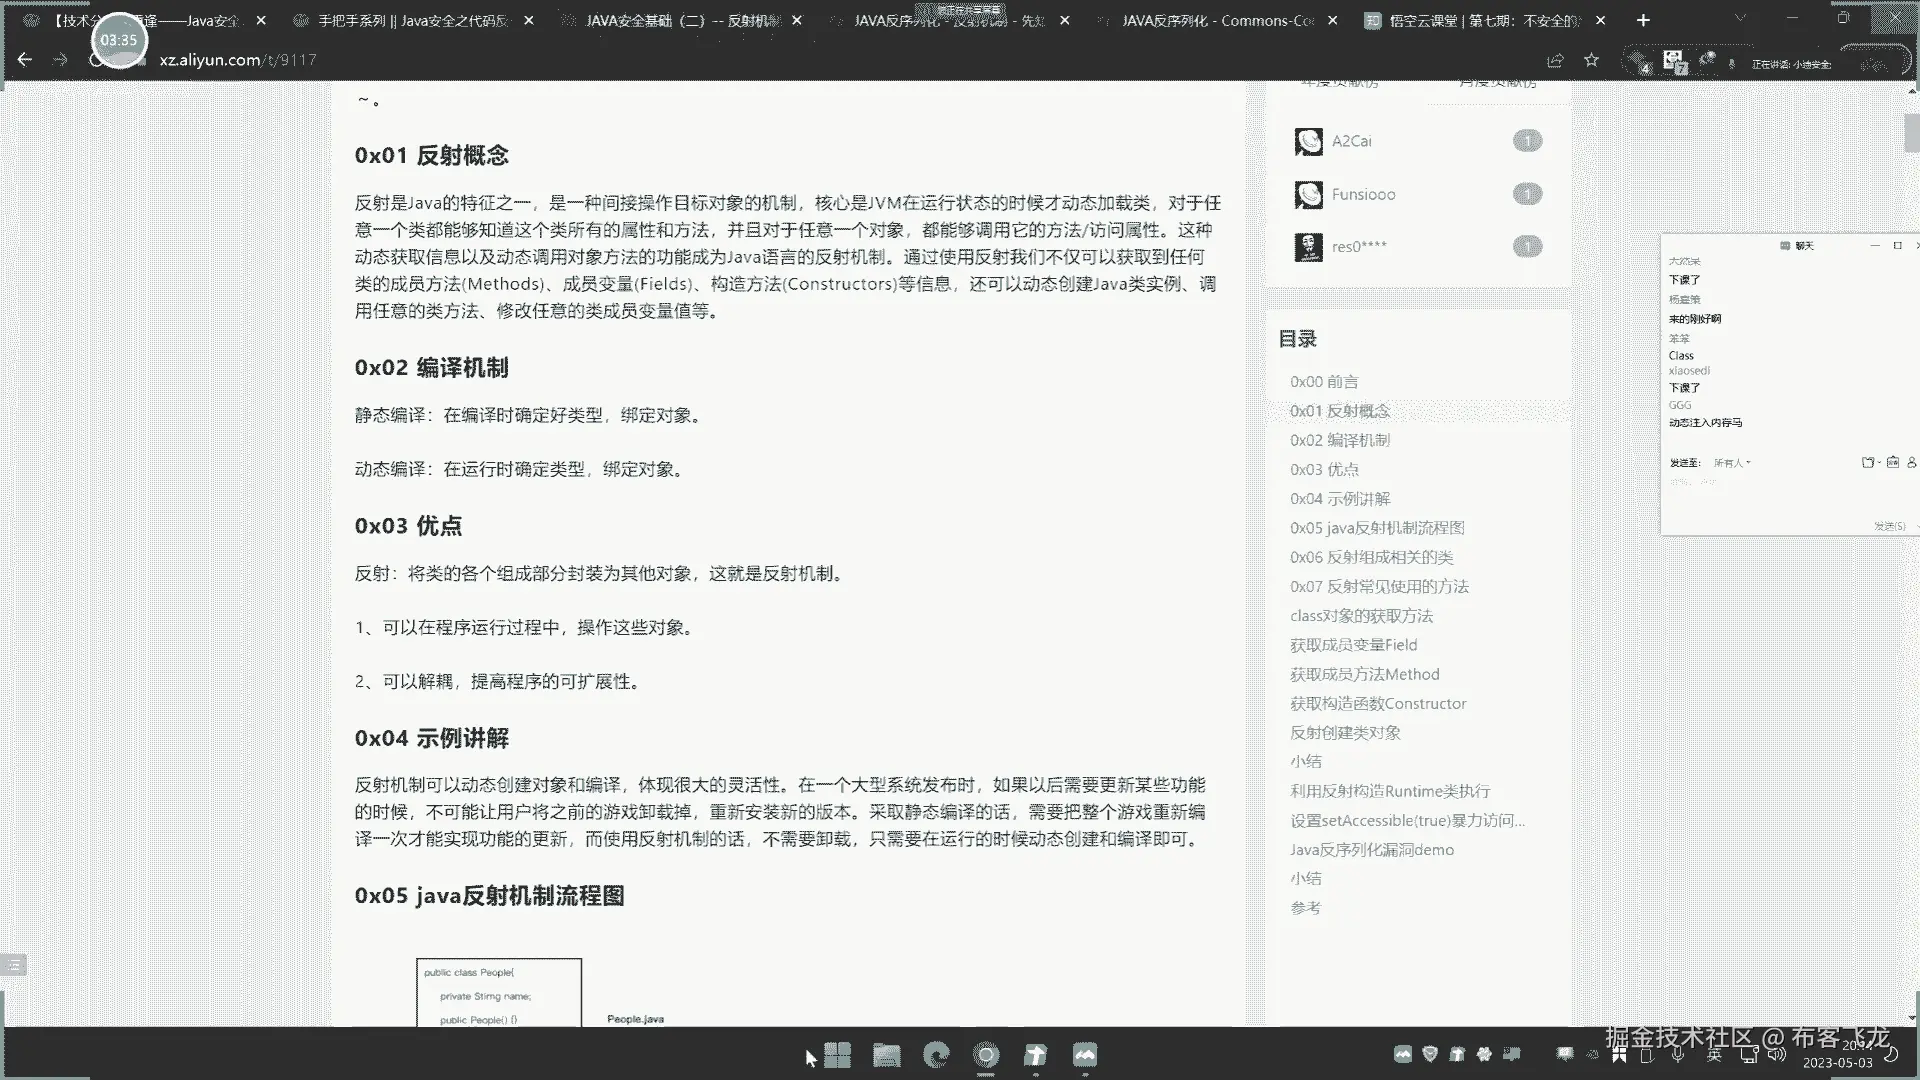
Task: Switch to 手把手系列 Java安全之代码 tab
Action: (x=413, y=20)
